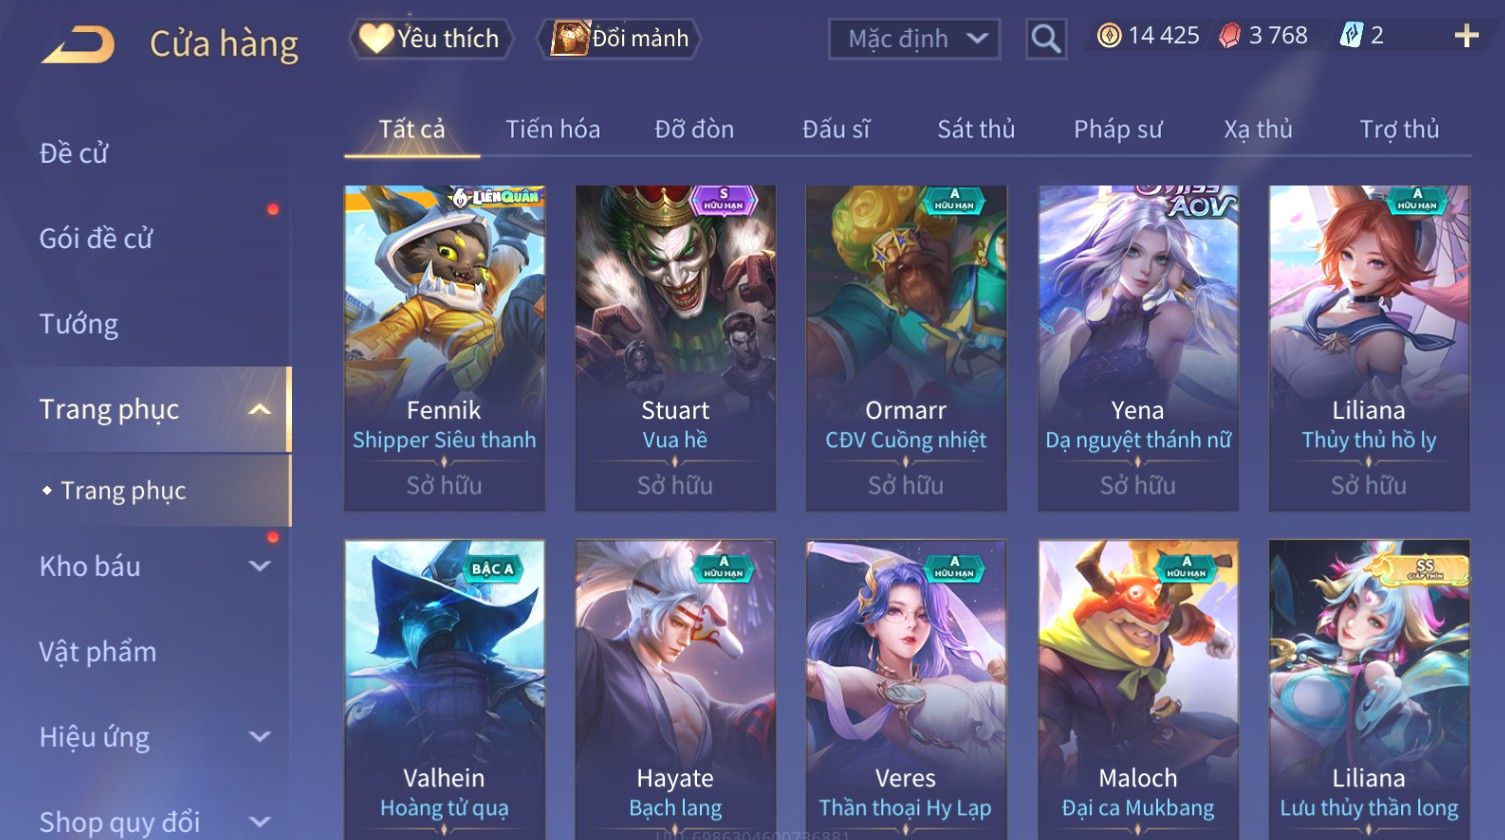Viewport: 1505px width, 840px height.
Task: Tap the red ruby currency icon
Action: (1229, 36)
